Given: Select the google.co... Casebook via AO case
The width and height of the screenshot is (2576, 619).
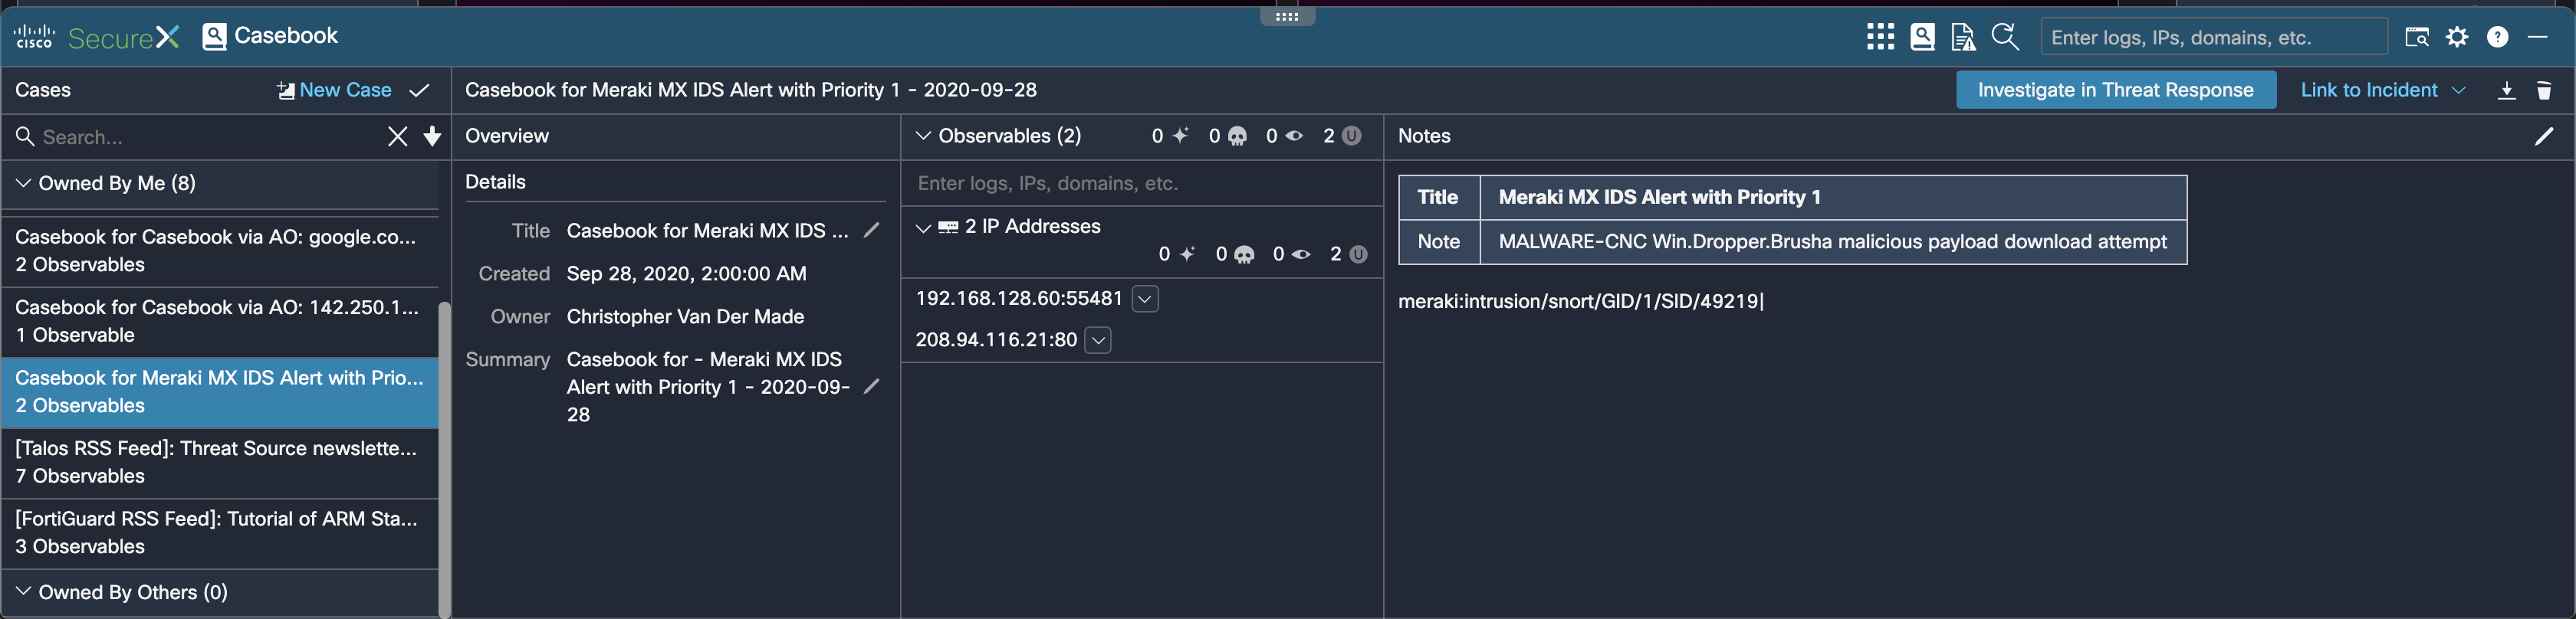Looking at the screenshot, I should pos(220,251).
